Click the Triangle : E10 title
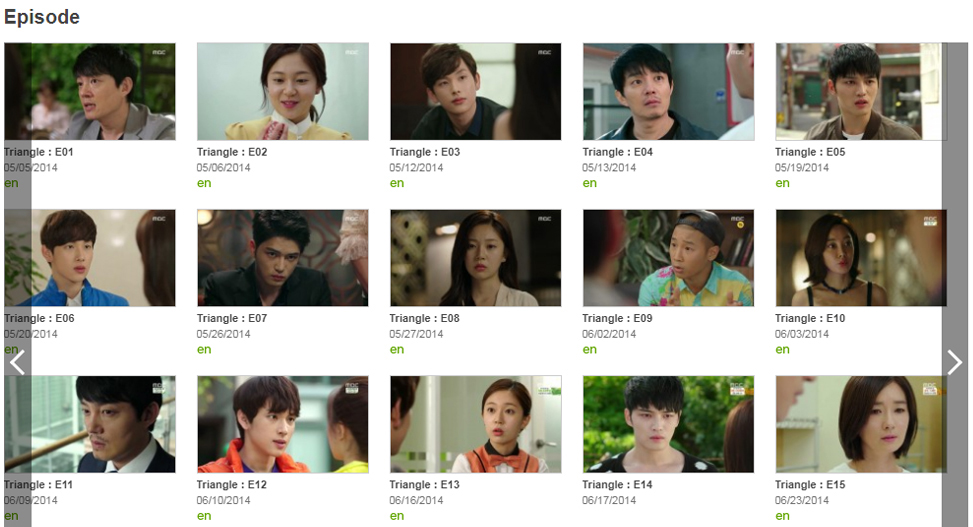973x527 pixels. point(810,318)
